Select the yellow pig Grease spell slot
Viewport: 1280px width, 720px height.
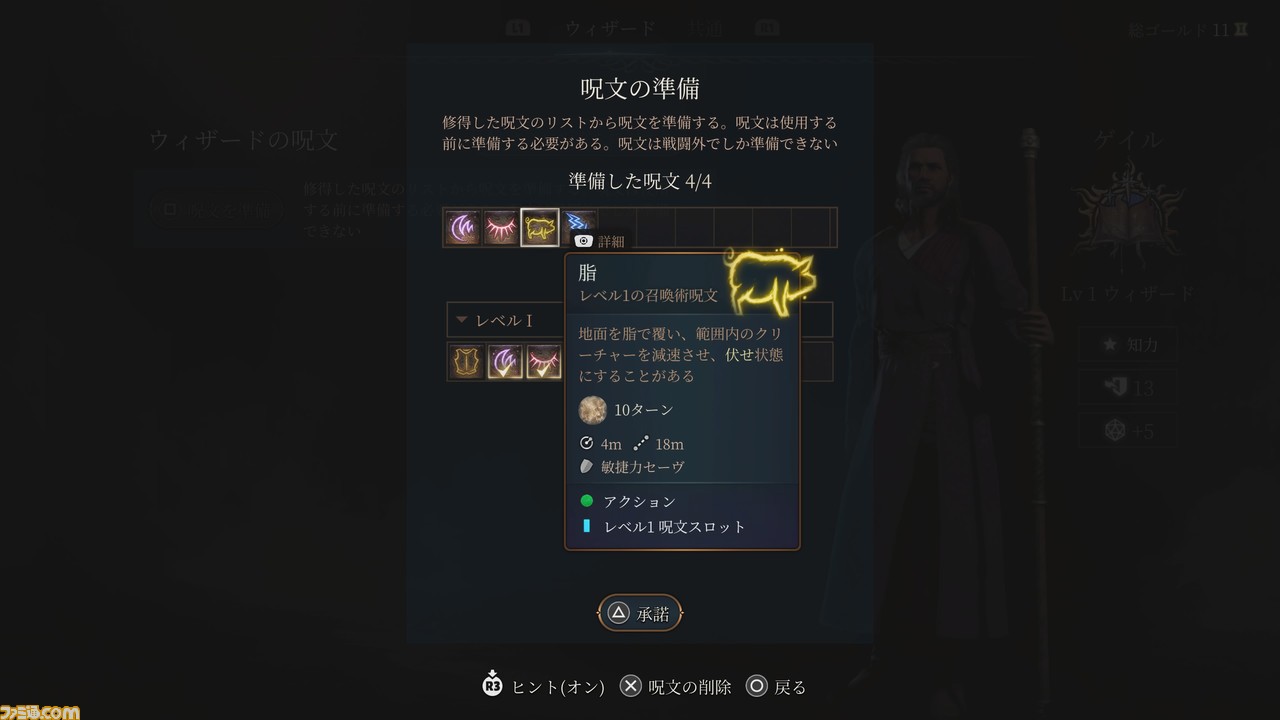540,228
